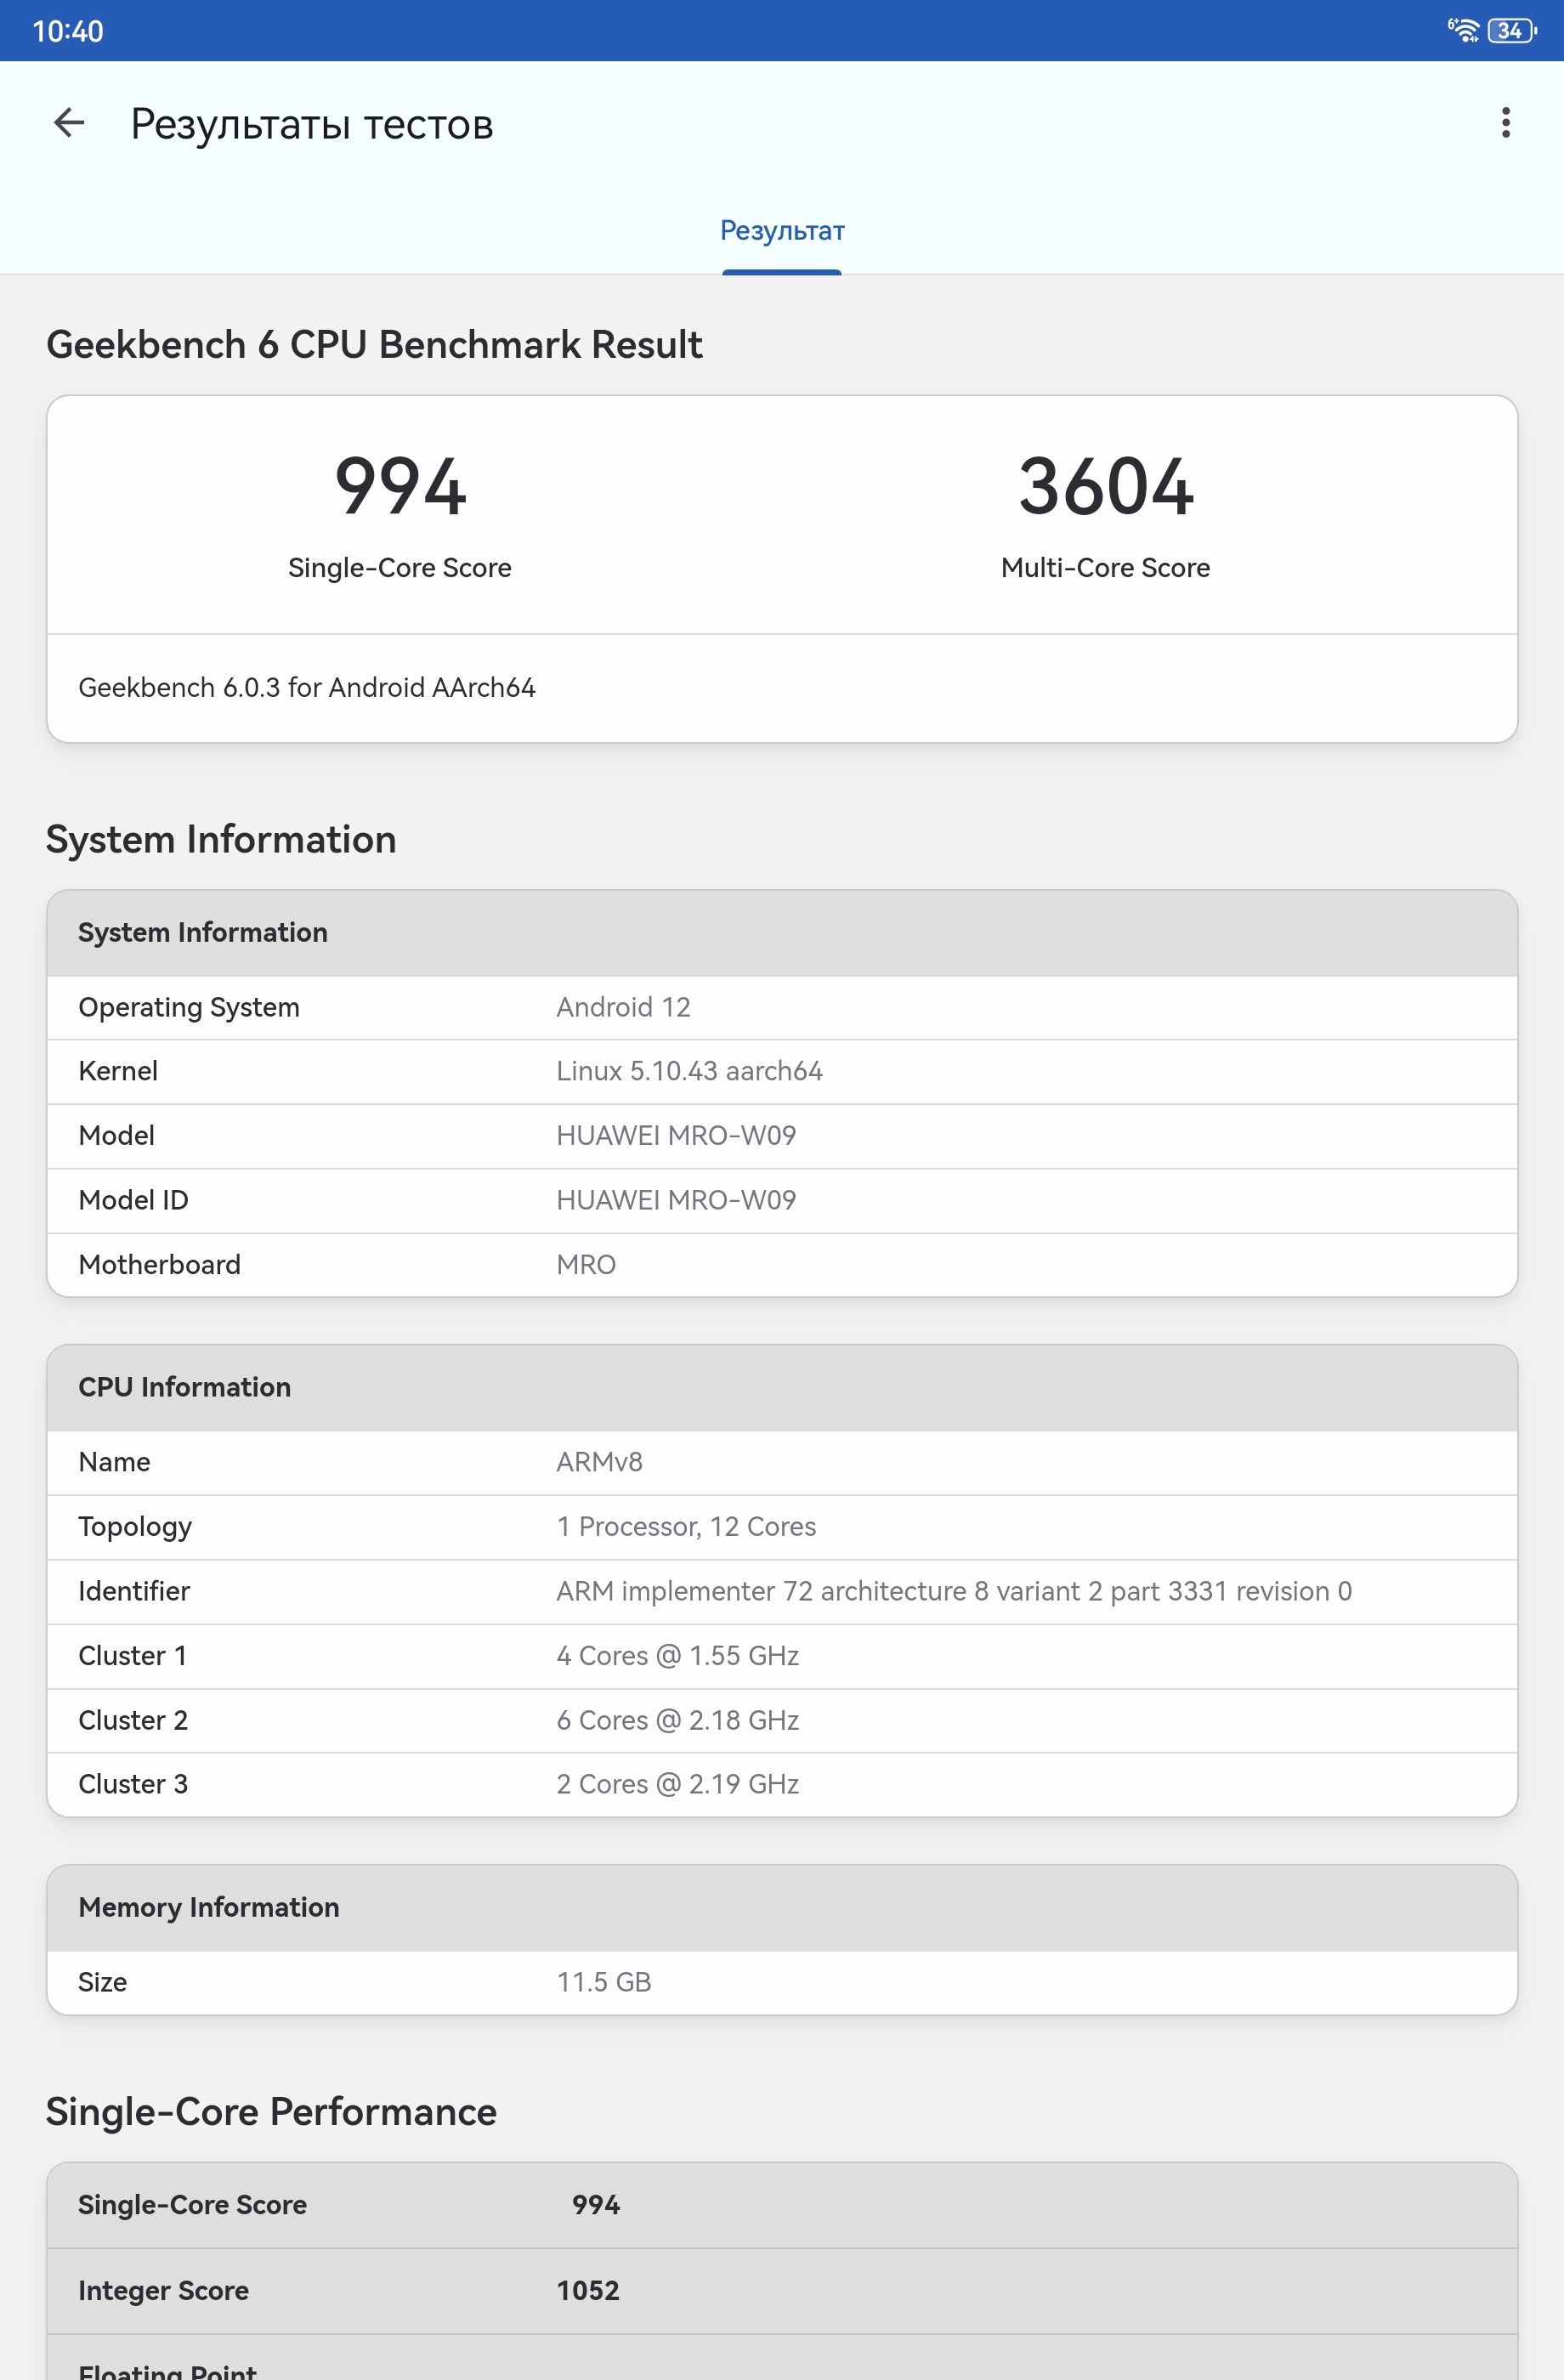Tap the Identifier ARM implementer row

(x=782, y=1591)
